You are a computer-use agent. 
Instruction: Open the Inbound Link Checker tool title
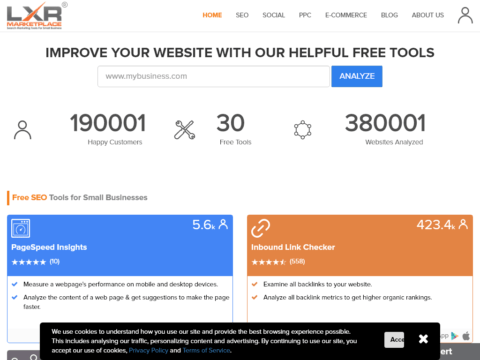coord(293,247)
